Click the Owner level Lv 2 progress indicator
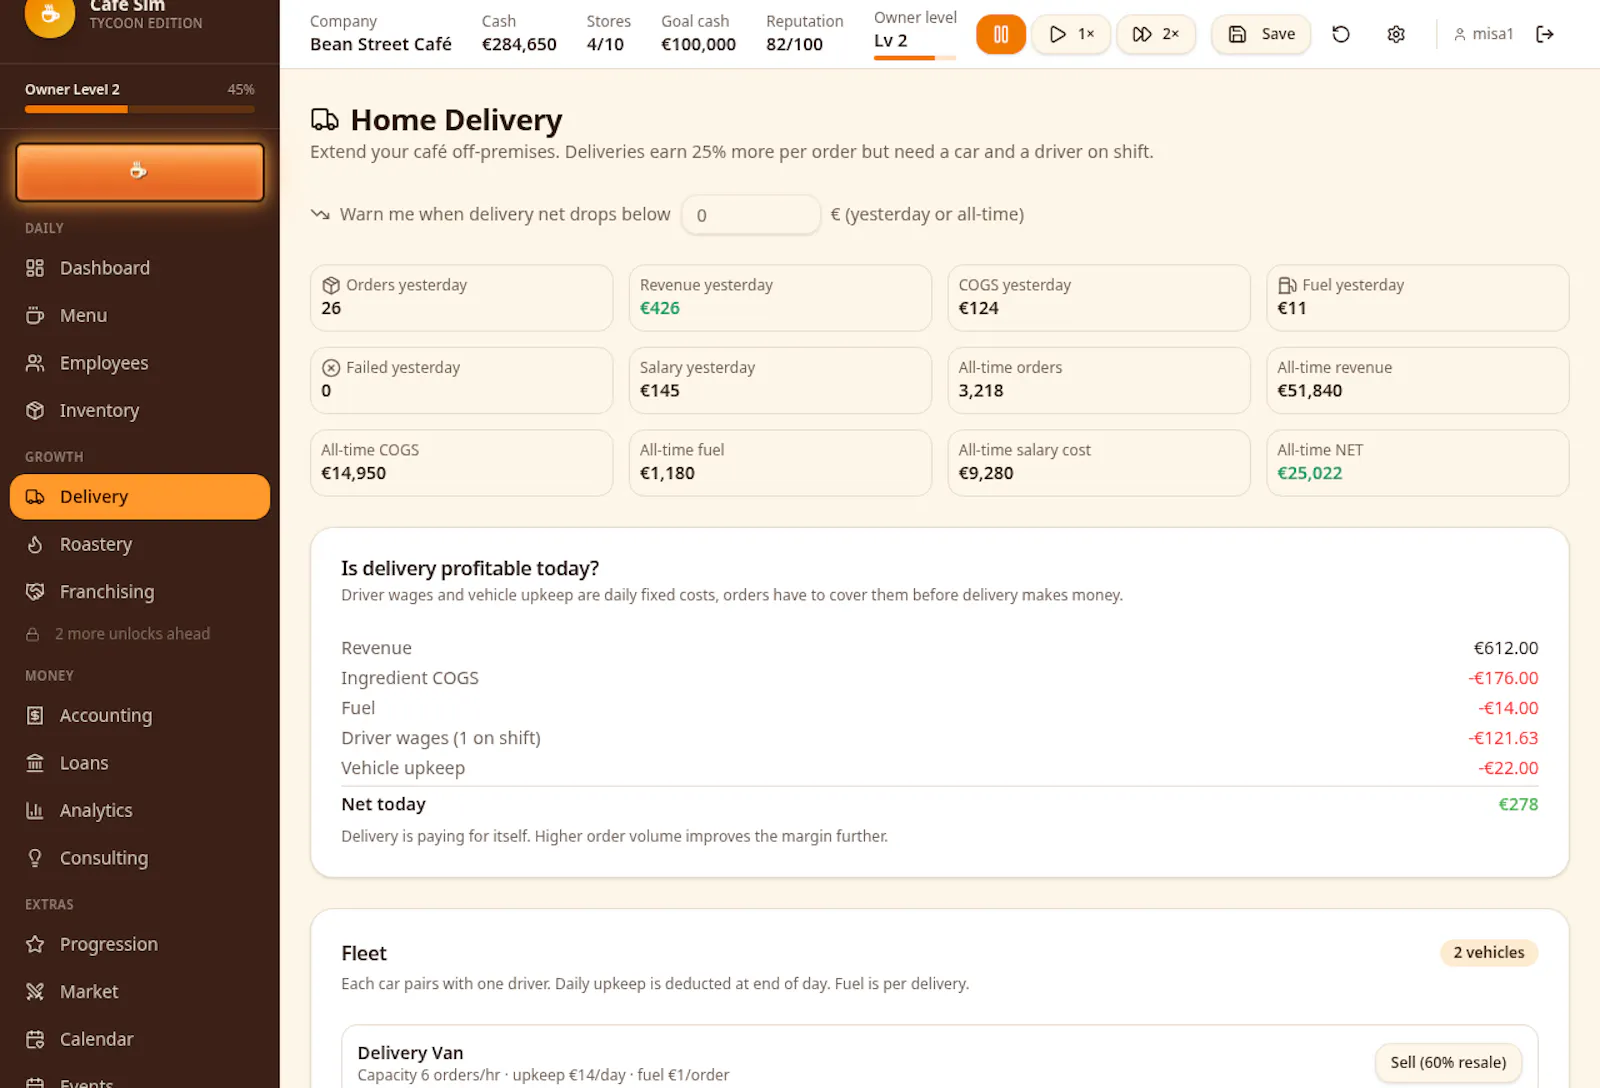Viewport: 1600px width, 1088px height. coord(915,58)
